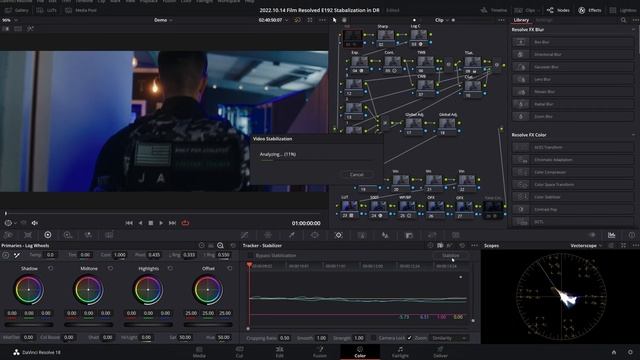Open the Power Window palette
The width and height of the screenshot is (640, 360).
click(x=315, y=235)
